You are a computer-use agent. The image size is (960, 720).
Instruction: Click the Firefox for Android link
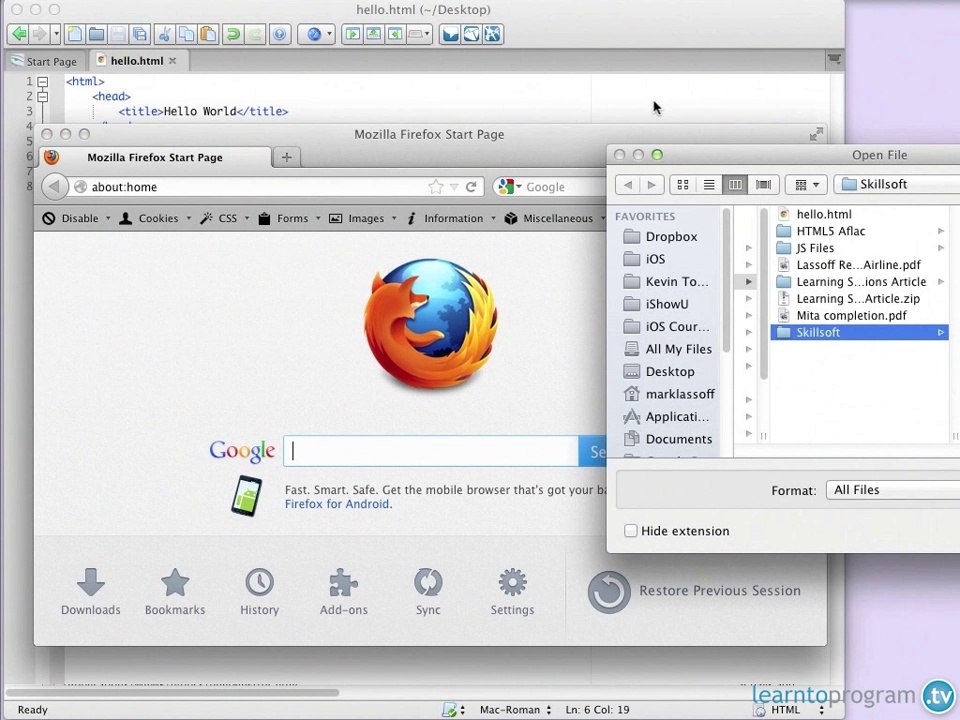tap(337, 504)
